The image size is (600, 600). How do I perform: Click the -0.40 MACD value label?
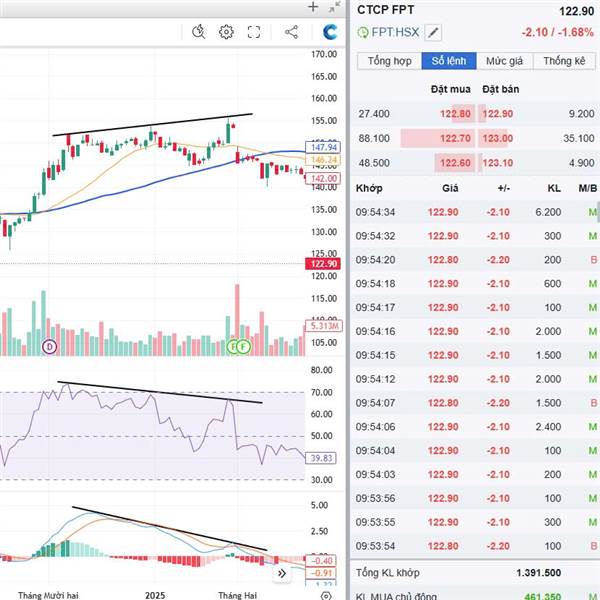(x=321, y=561)
